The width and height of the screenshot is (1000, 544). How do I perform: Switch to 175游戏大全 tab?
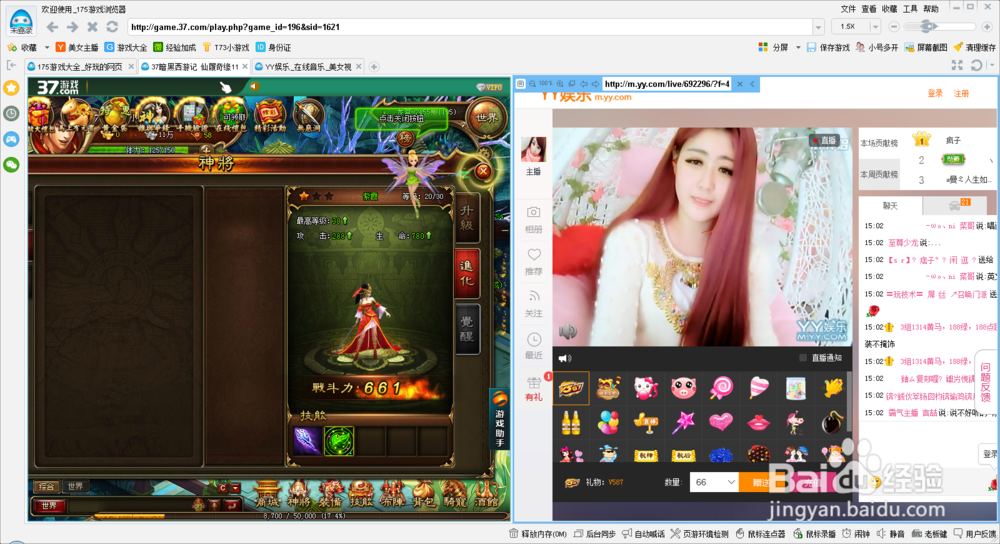(79, 66)
